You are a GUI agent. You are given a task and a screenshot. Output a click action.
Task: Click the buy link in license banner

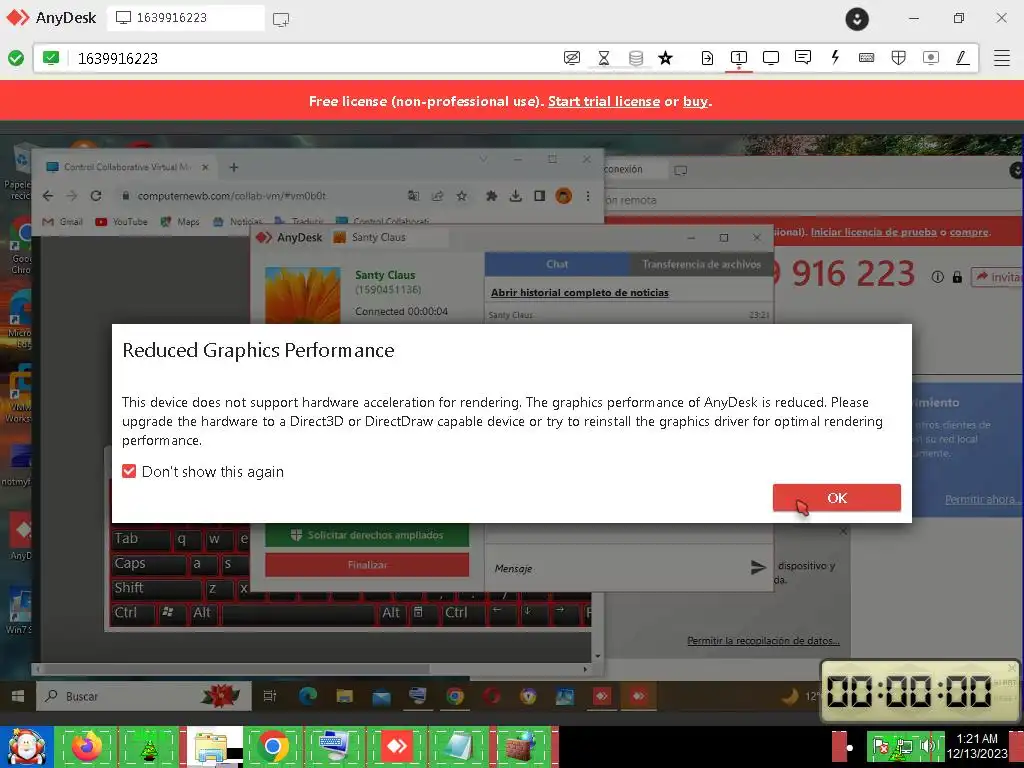click(696, 101)
